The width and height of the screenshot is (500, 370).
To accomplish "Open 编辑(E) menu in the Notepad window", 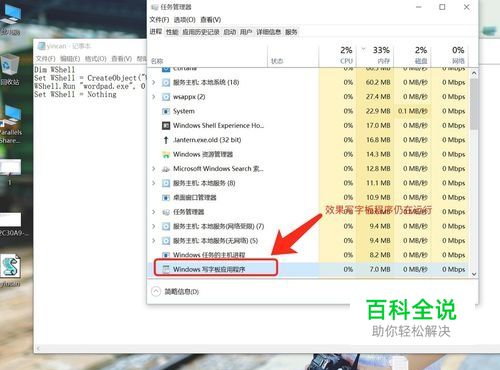I will coord(70,59).
